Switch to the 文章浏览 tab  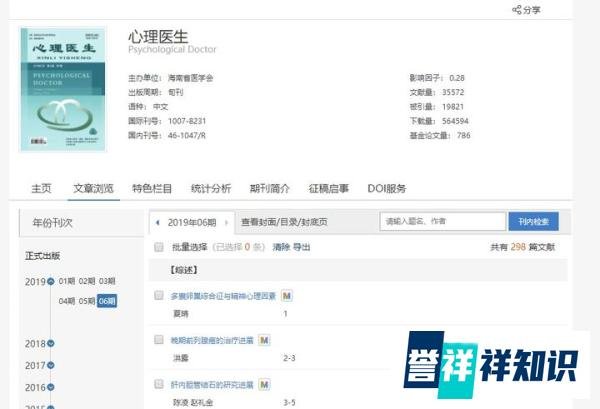(x=93, y=188)
